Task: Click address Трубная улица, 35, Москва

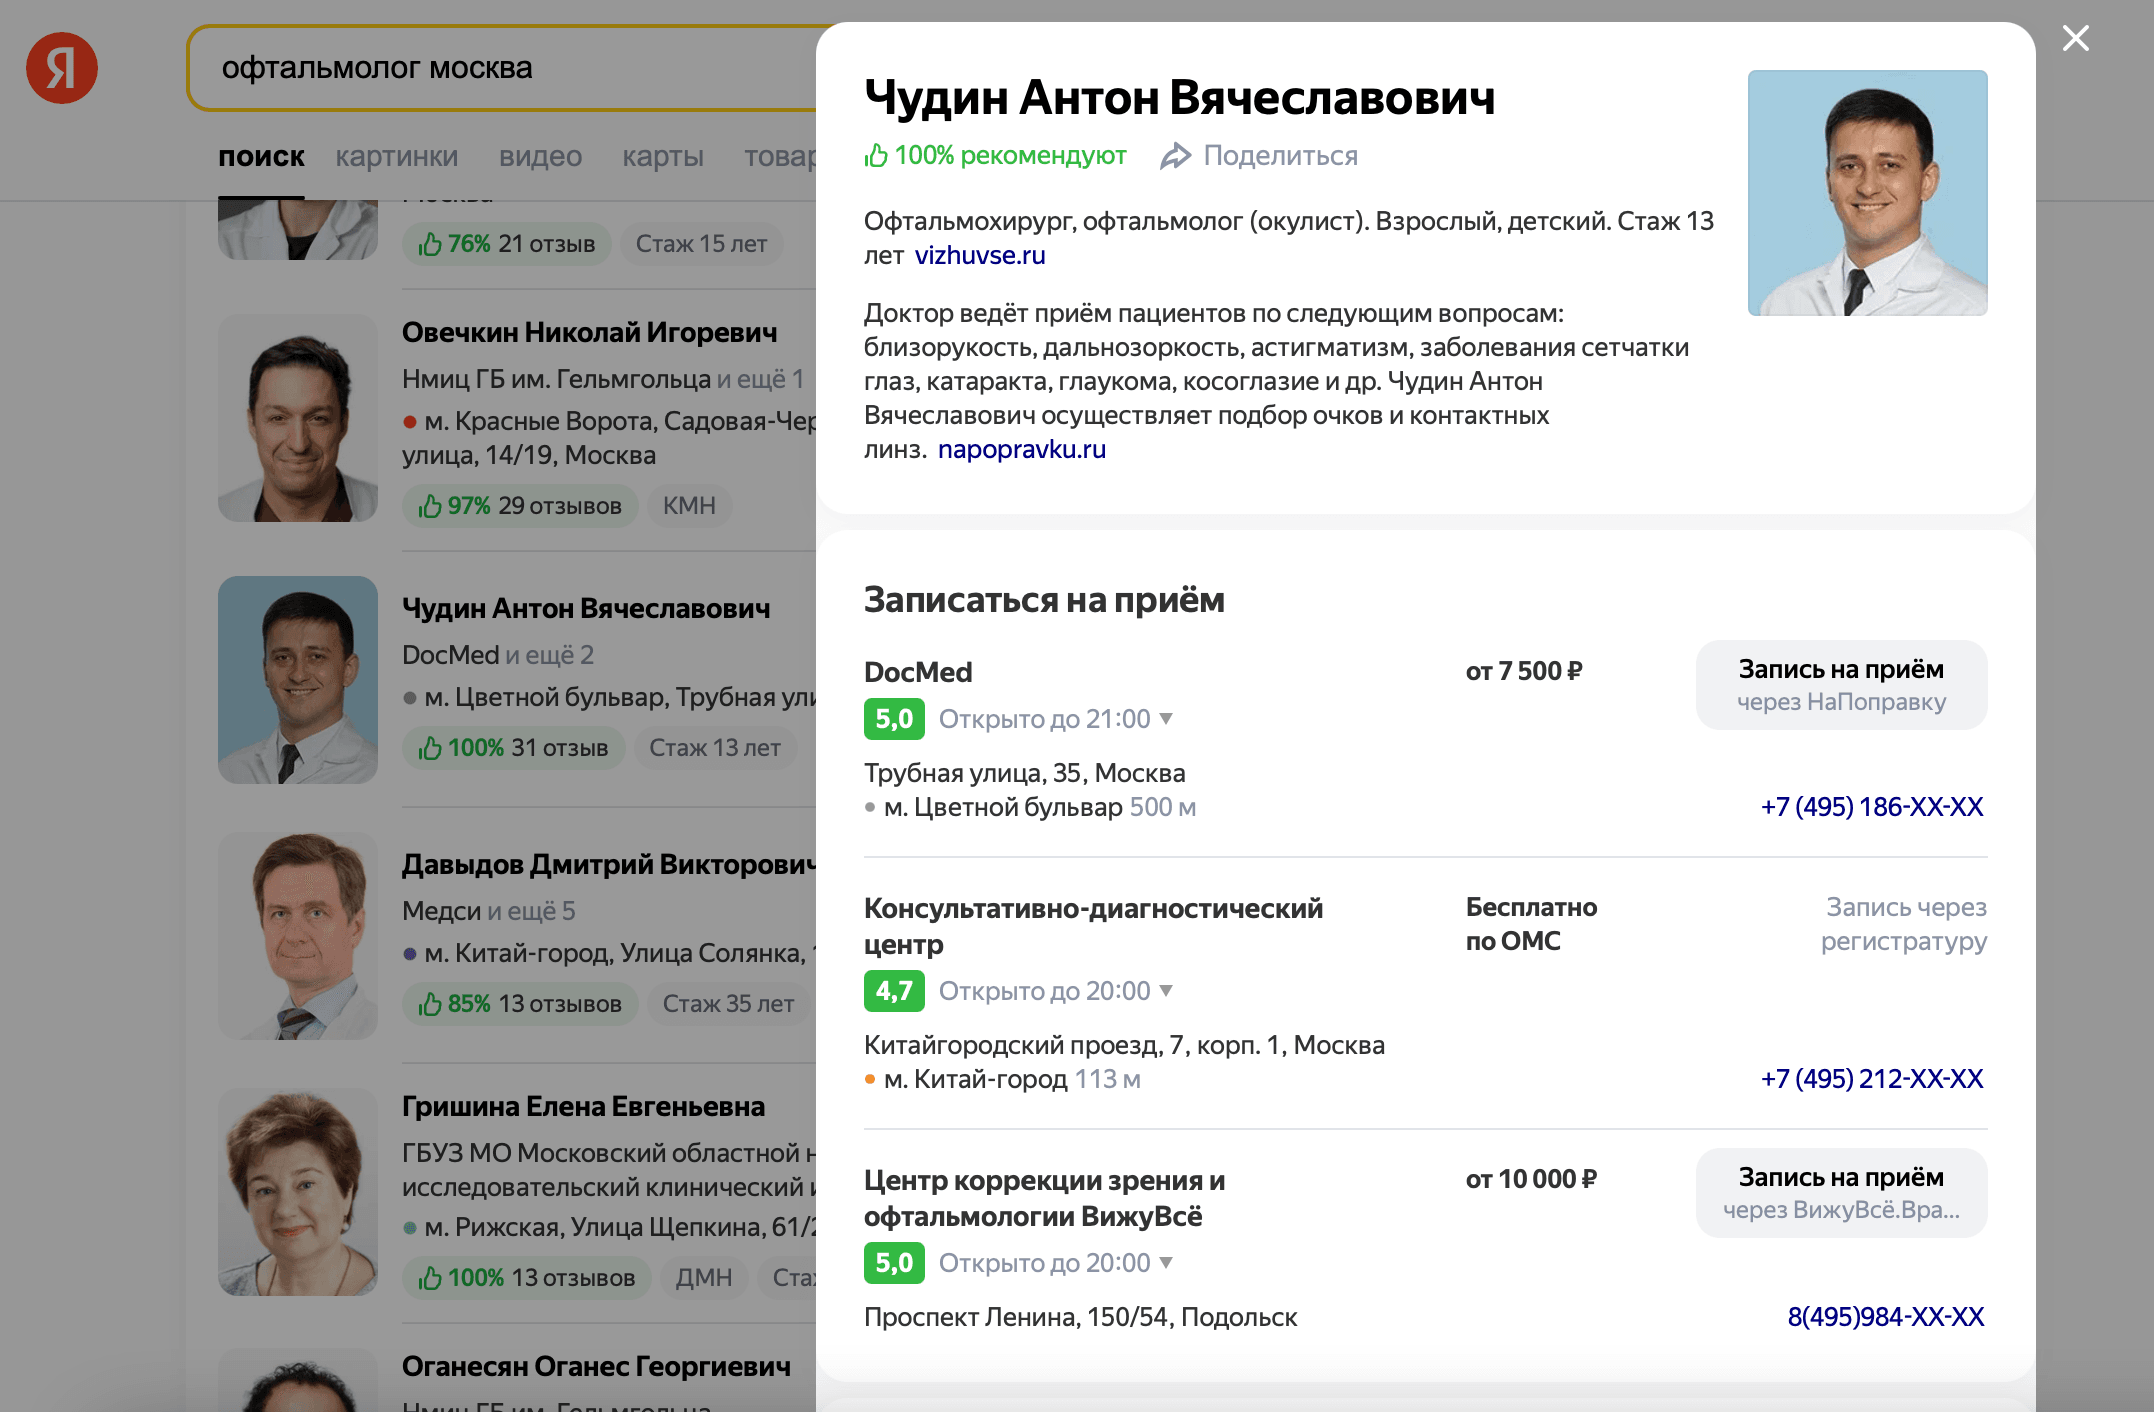Action: coord(1025,773)
